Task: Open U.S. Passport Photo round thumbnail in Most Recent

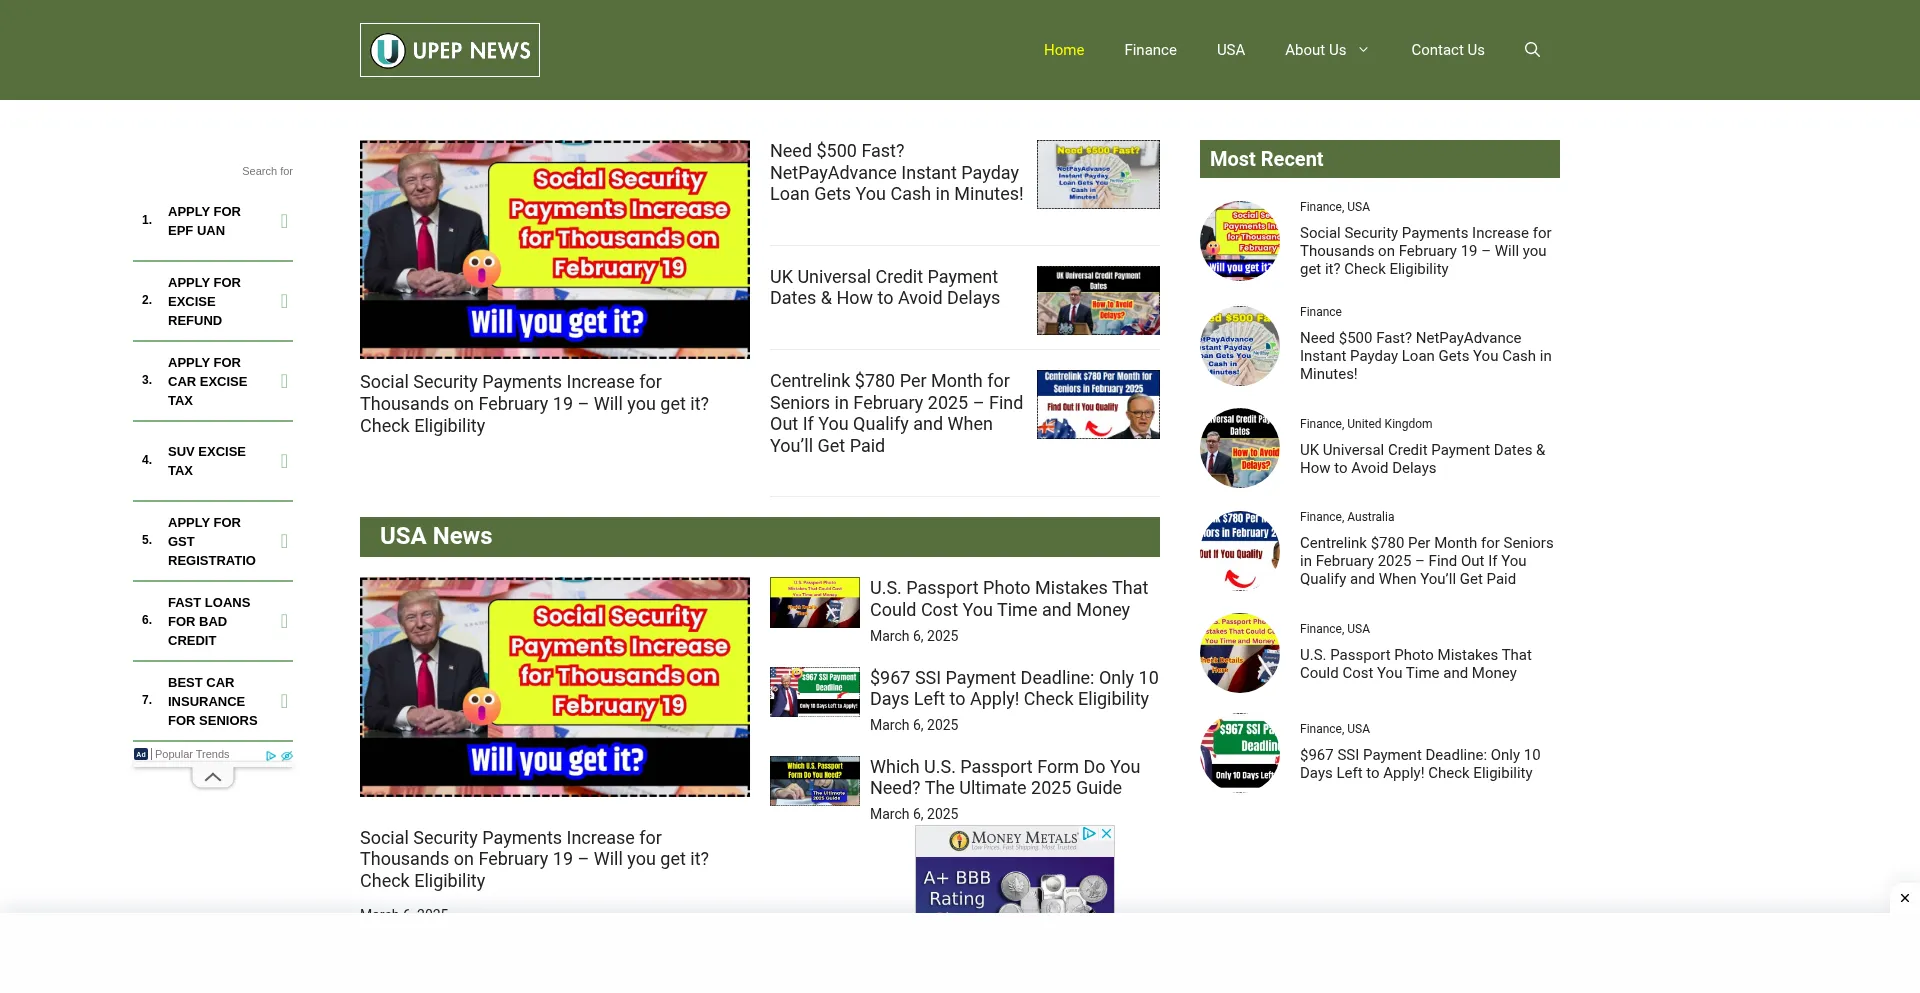Action: 1240,653
